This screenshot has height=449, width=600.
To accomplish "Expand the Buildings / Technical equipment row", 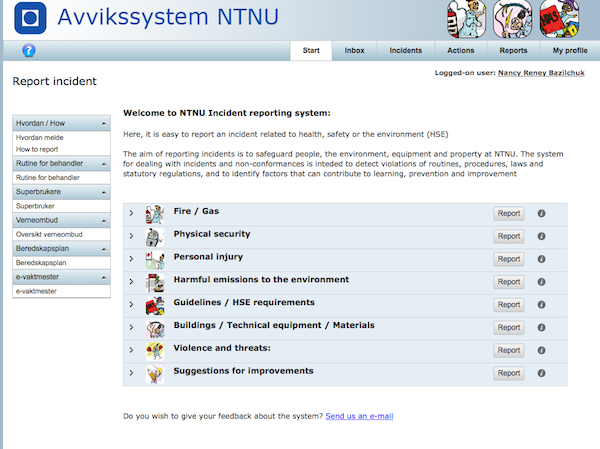I will click(x=131, y=327).
